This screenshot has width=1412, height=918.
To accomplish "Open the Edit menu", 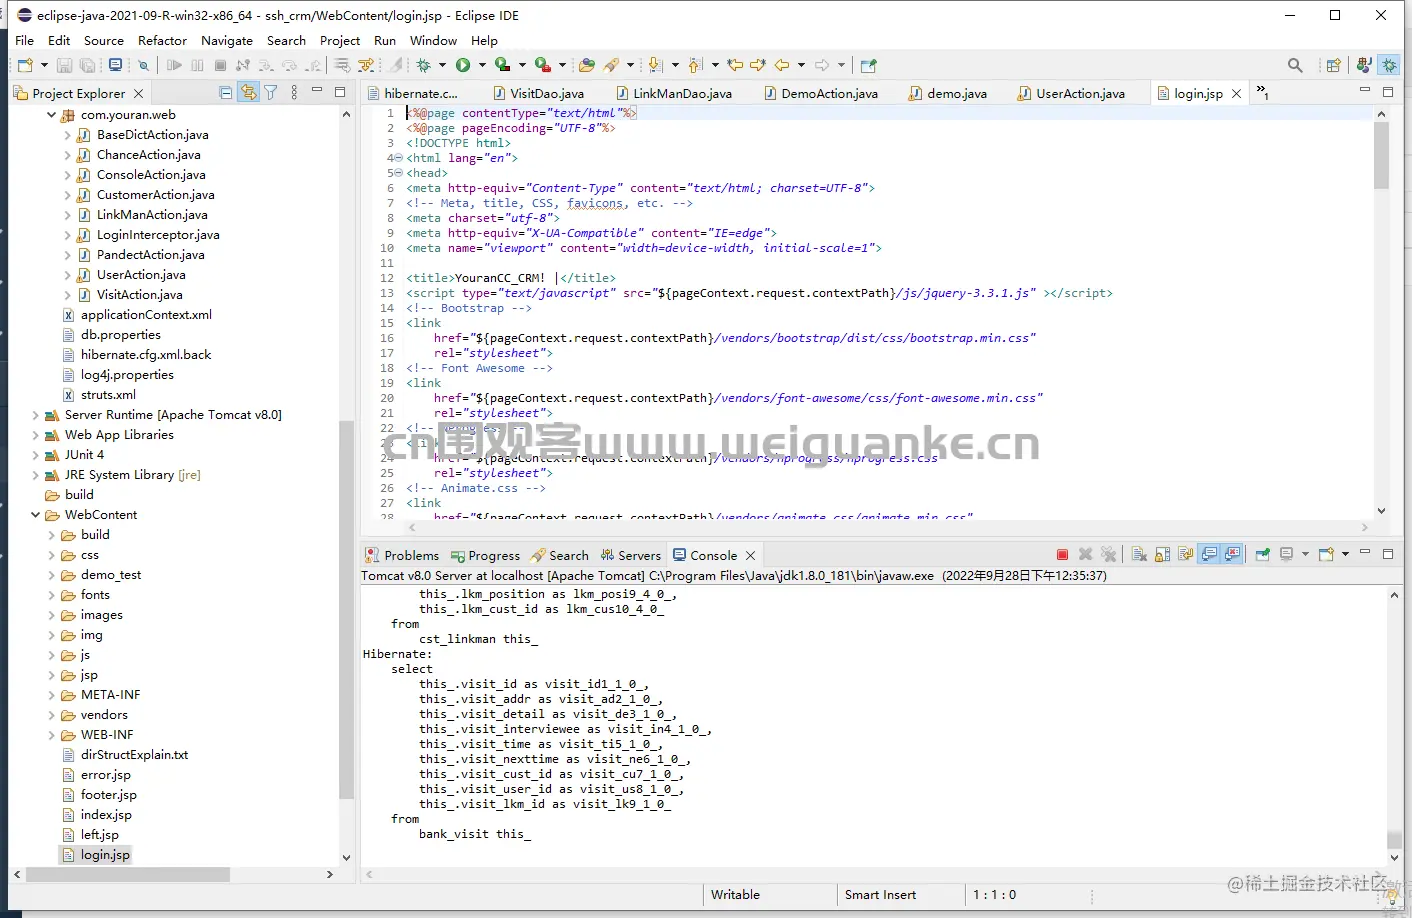I will pos(59,40).
